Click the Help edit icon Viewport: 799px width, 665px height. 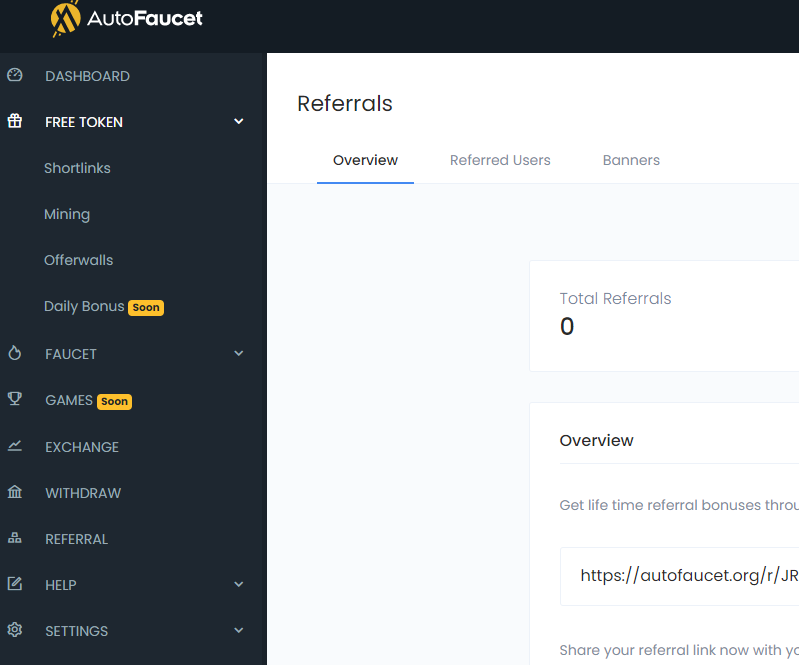point(14,585)
